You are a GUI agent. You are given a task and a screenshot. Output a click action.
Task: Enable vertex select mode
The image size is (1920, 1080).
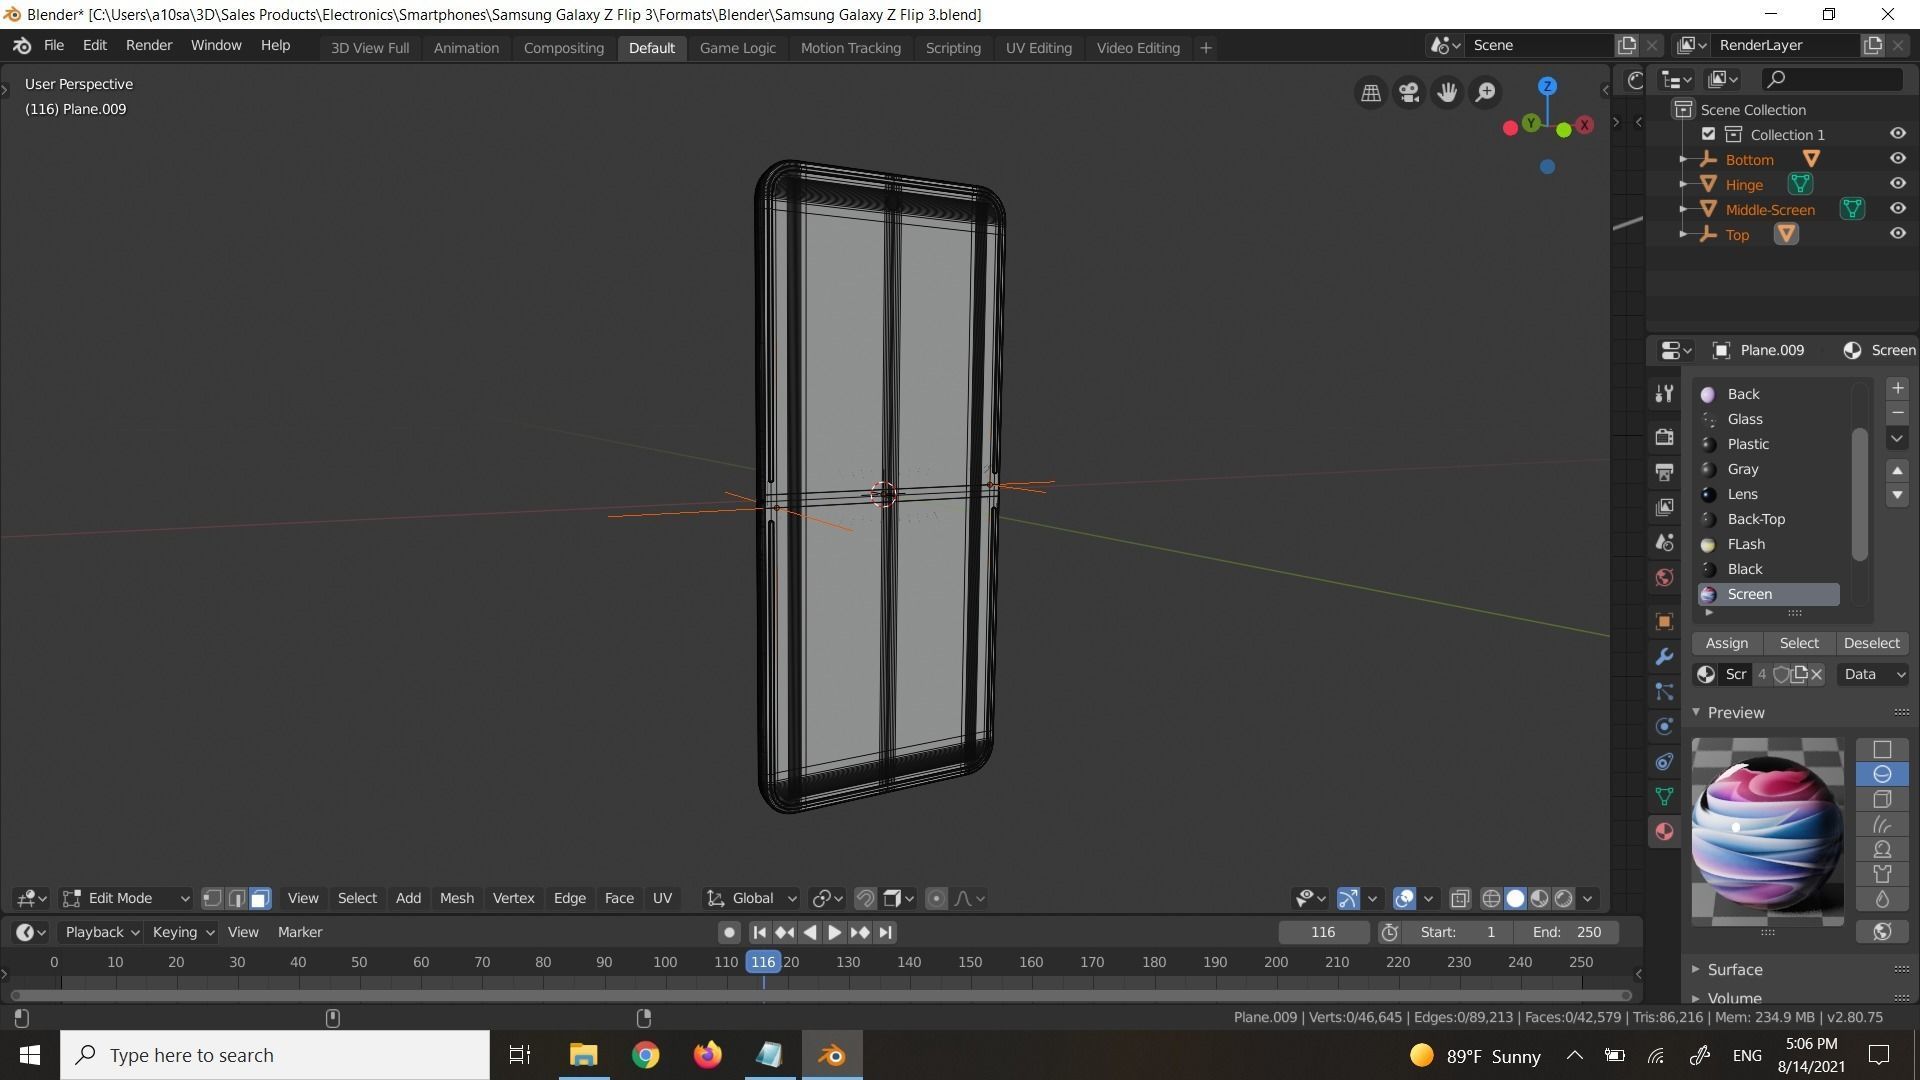coord(212,898)
